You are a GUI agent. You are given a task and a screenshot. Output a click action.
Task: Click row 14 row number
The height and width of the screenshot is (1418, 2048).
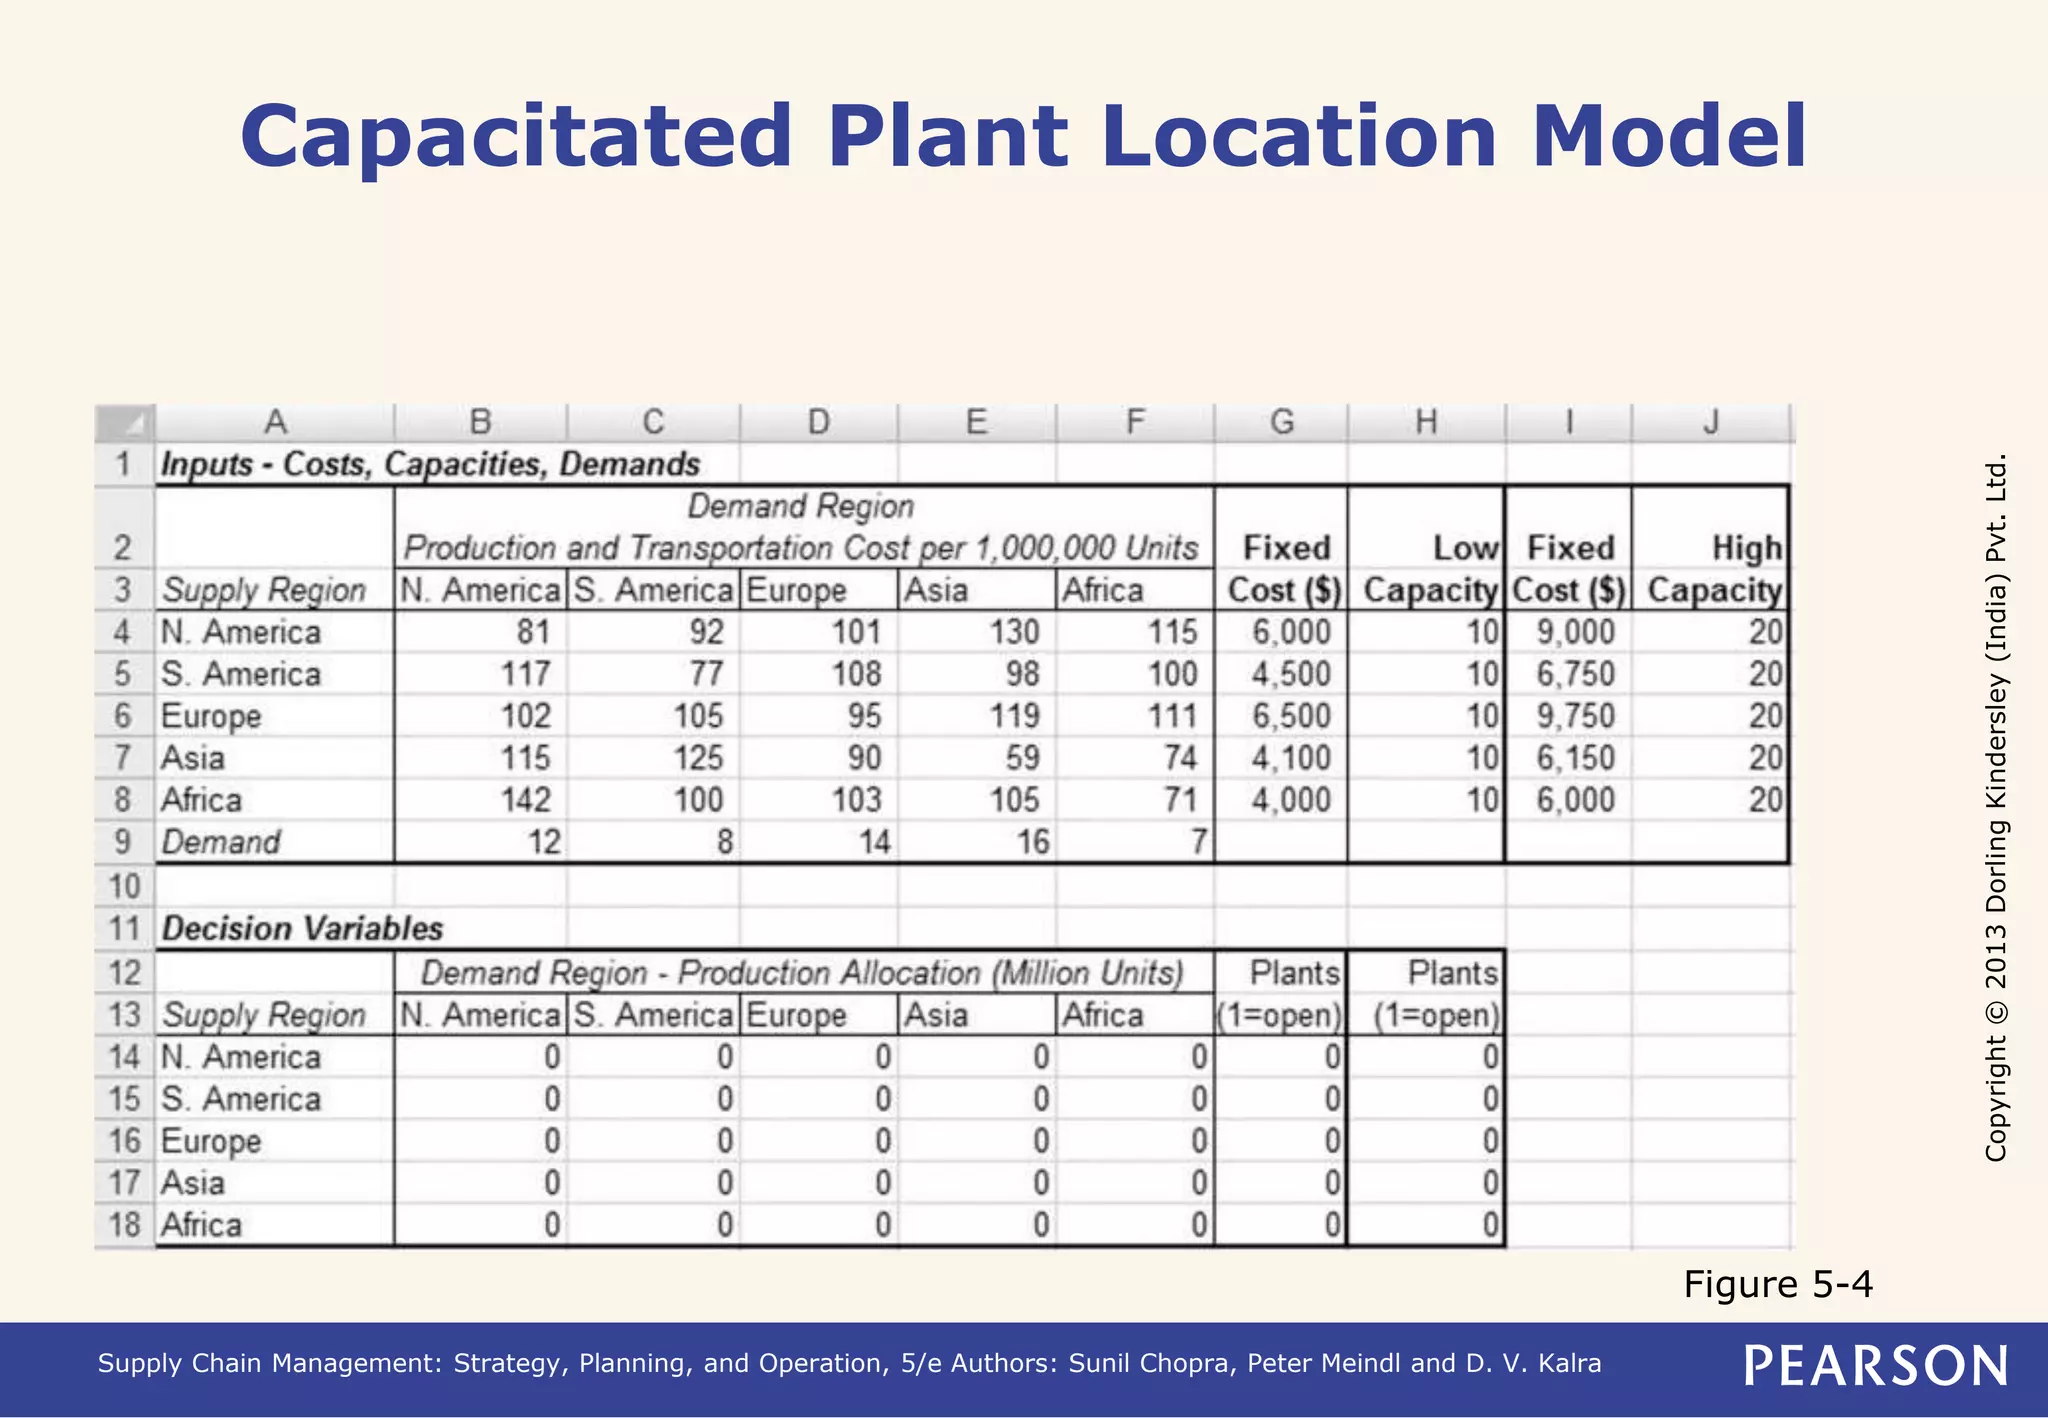point(124,1057)
